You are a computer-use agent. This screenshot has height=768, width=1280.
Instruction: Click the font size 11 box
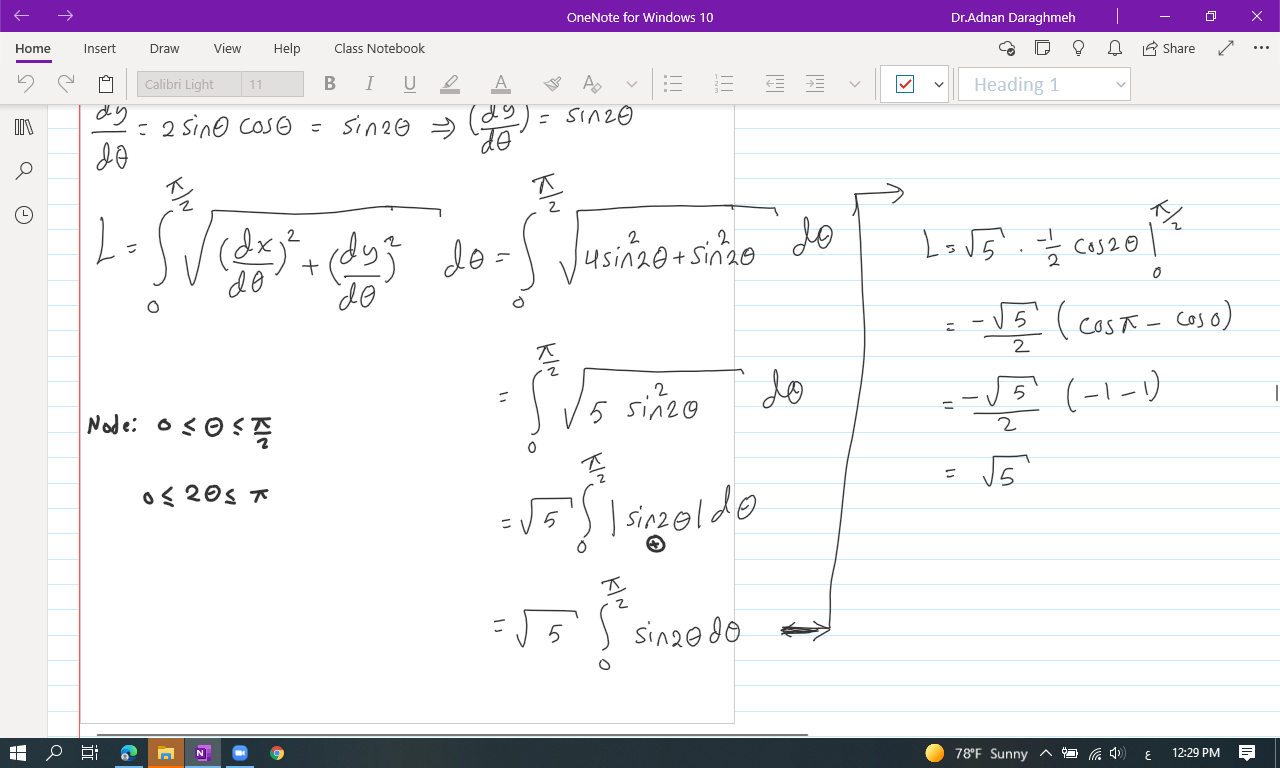(272, 84)
